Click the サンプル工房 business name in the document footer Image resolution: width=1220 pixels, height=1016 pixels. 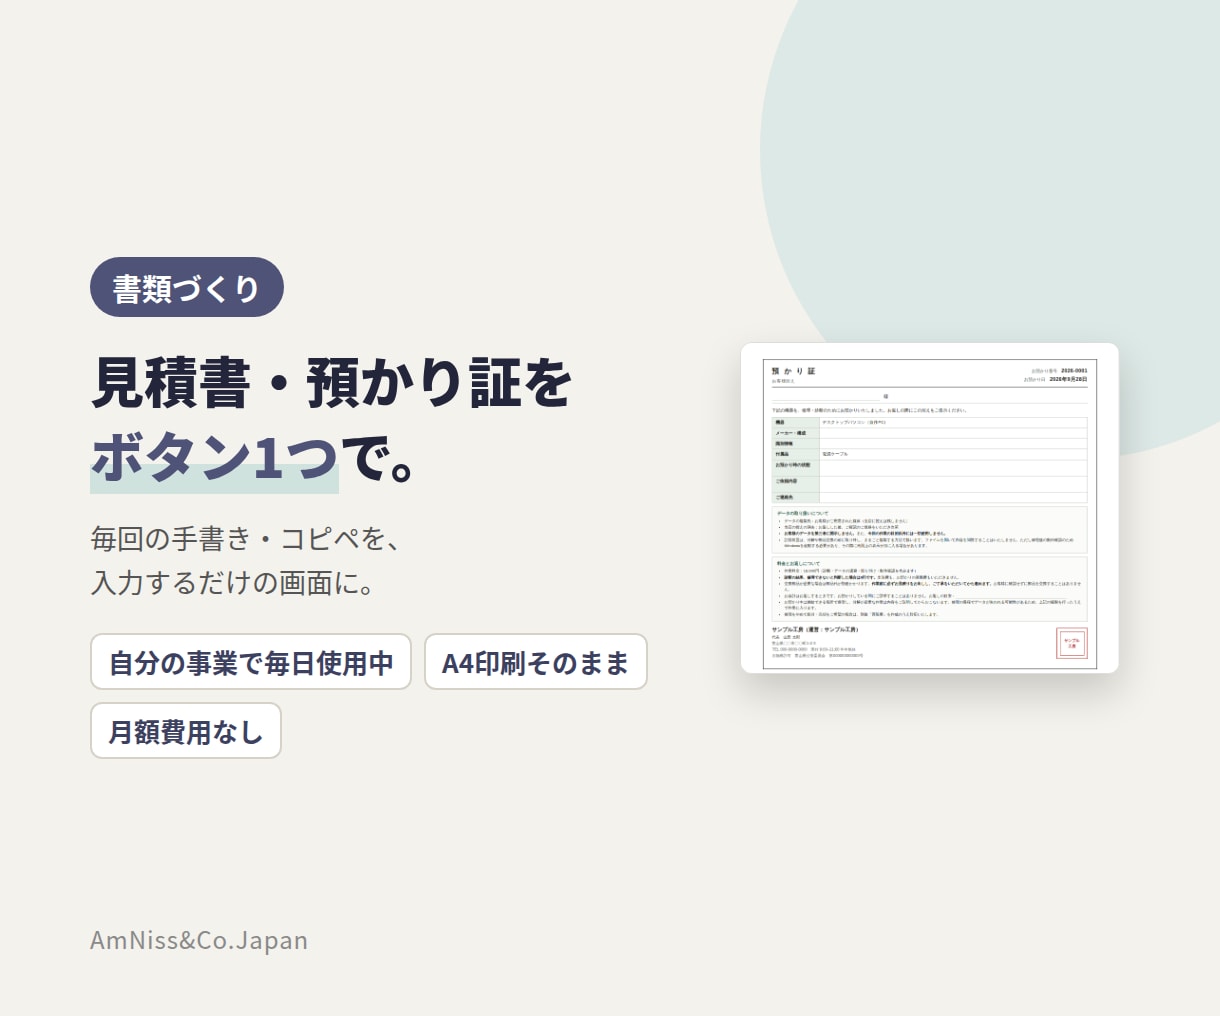click(815, 629)
